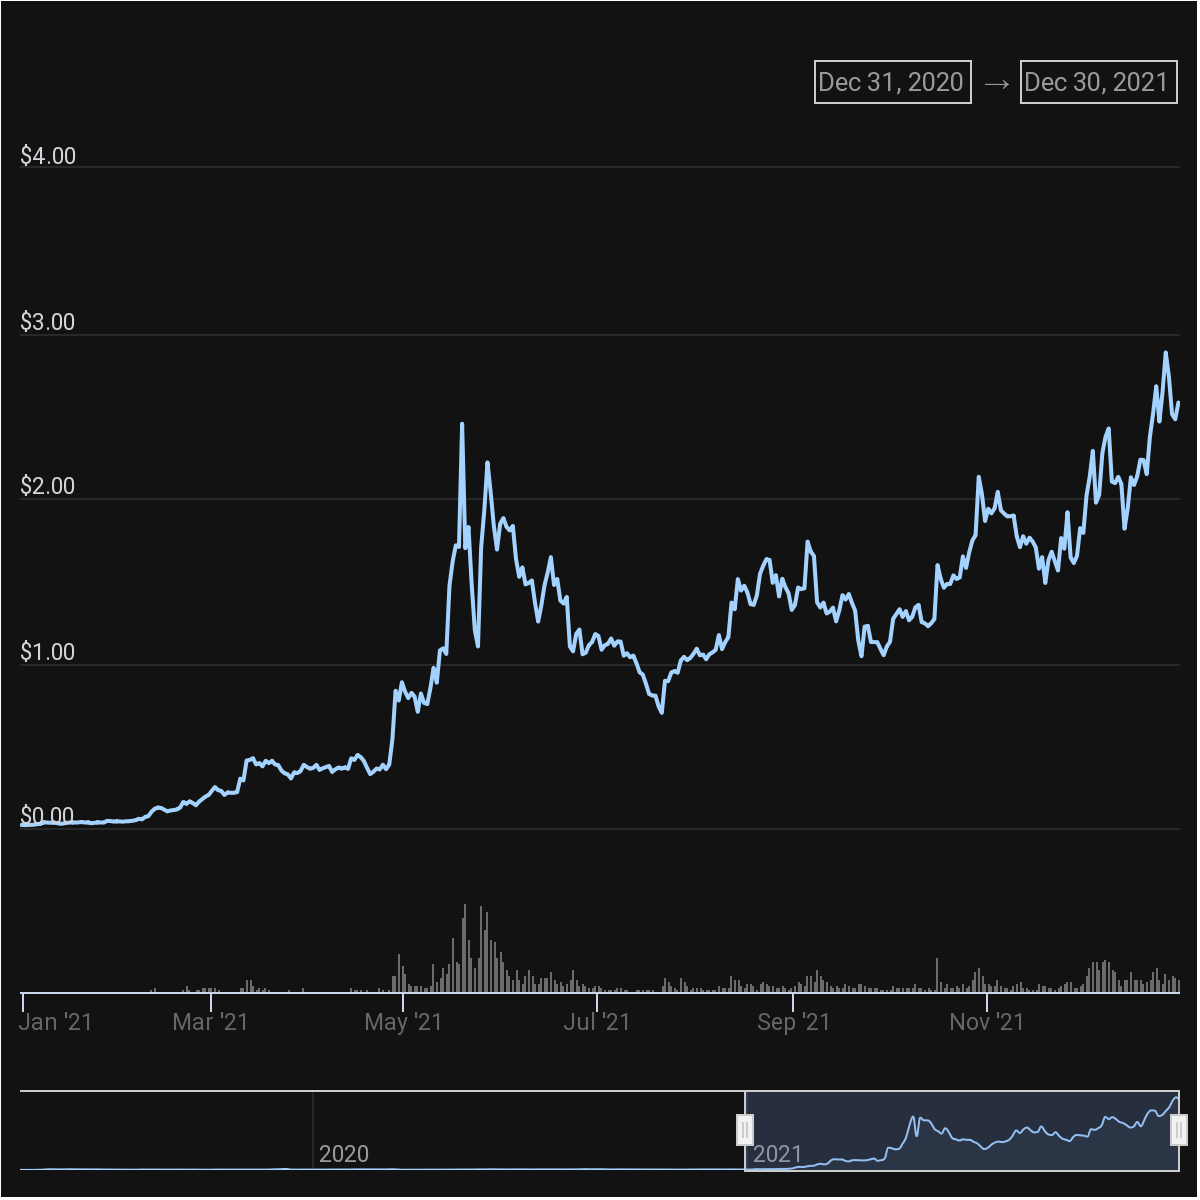Click the Mar '21 axis label
The height and width of the screenshot is (1200, 1200).
(x=210, y=1022)
